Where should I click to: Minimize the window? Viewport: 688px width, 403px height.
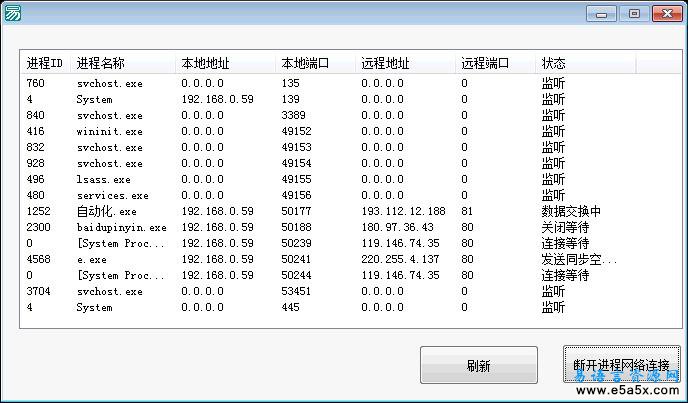[x=603, y=13]
